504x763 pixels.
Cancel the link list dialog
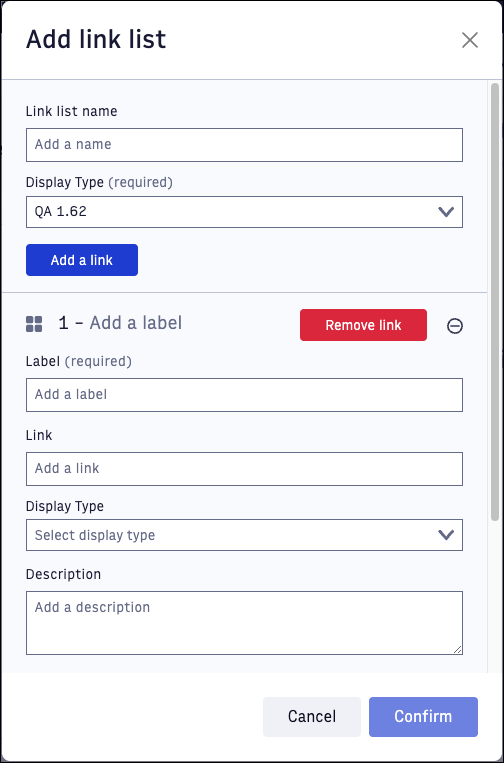coord(312,717)
